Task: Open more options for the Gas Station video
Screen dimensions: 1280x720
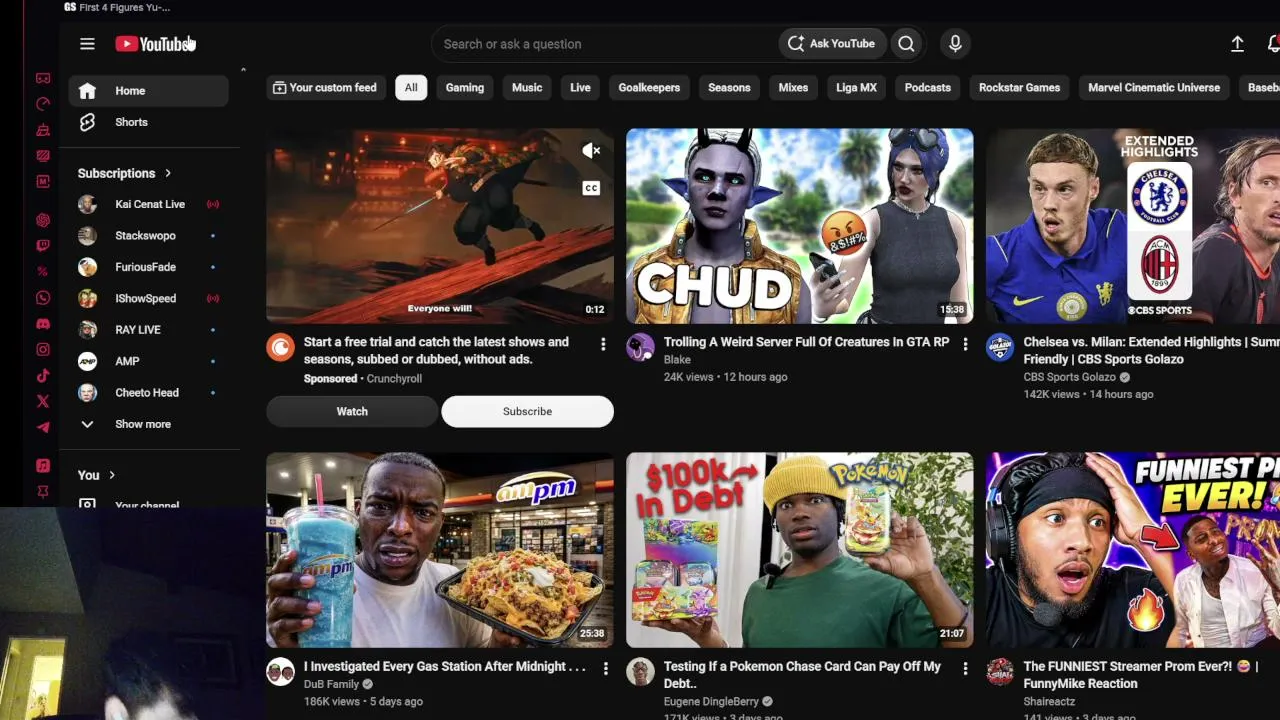Action: click(x=605, y=668)
